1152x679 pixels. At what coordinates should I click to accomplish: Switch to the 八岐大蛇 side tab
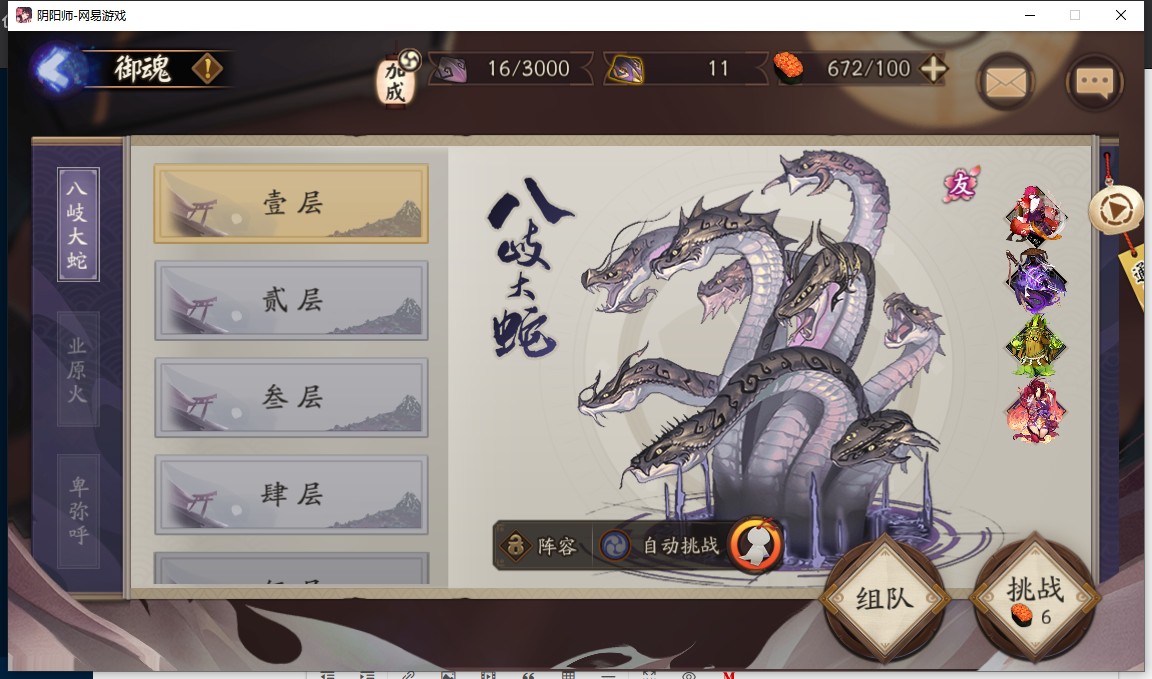pyautogui.click(x=78, y=224)
